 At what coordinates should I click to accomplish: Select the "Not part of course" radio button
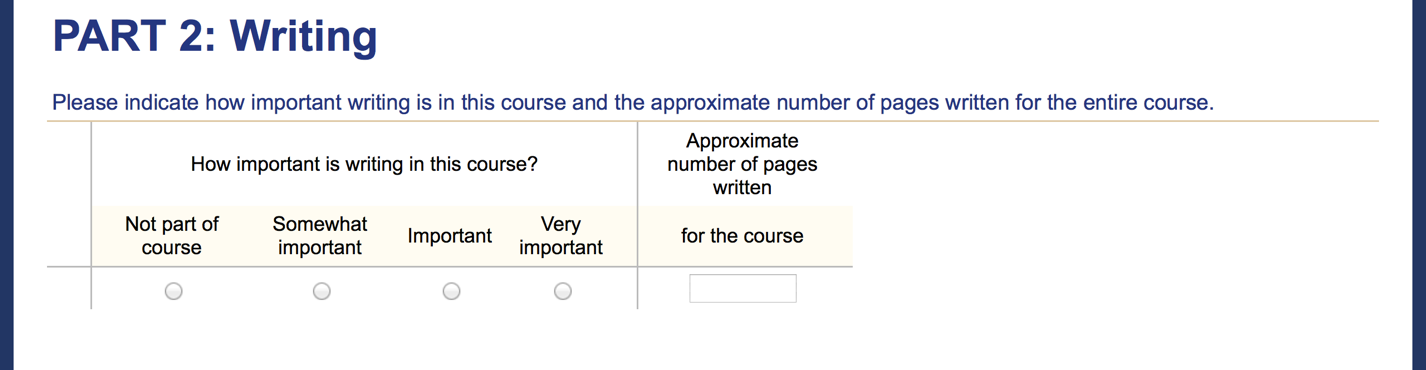[x=174, y=291]
